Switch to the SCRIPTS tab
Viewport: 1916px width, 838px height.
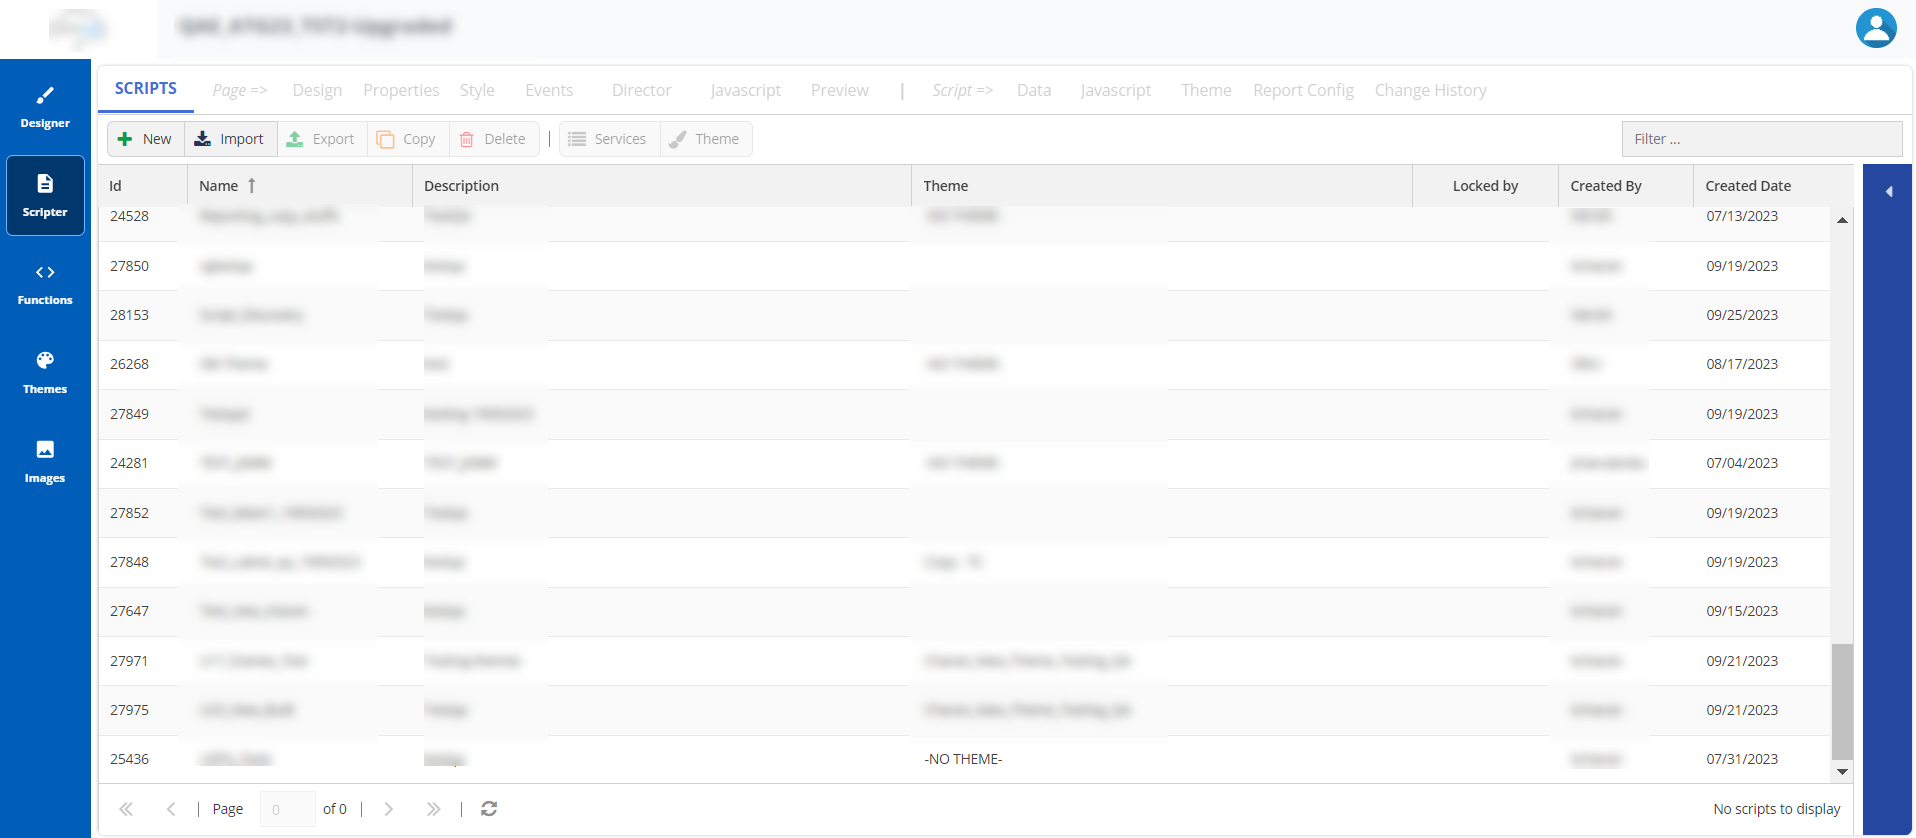coord(146,89)
